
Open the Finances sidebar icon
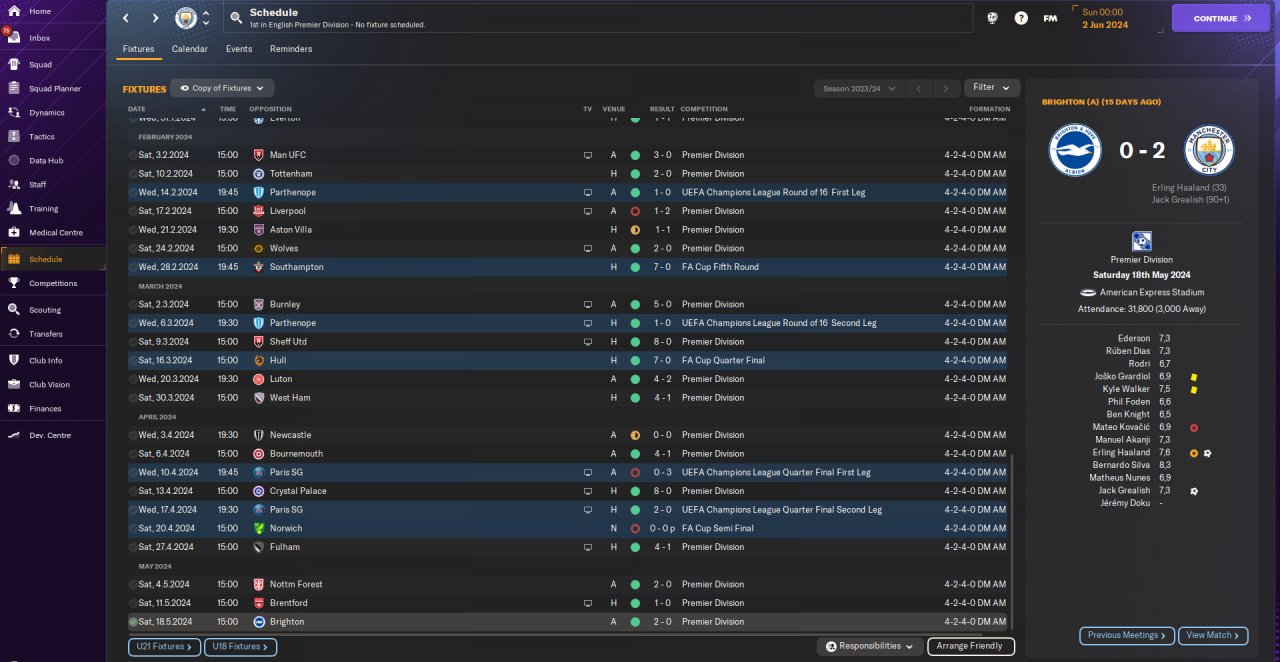pyautogui.click(x=14, y=408)
